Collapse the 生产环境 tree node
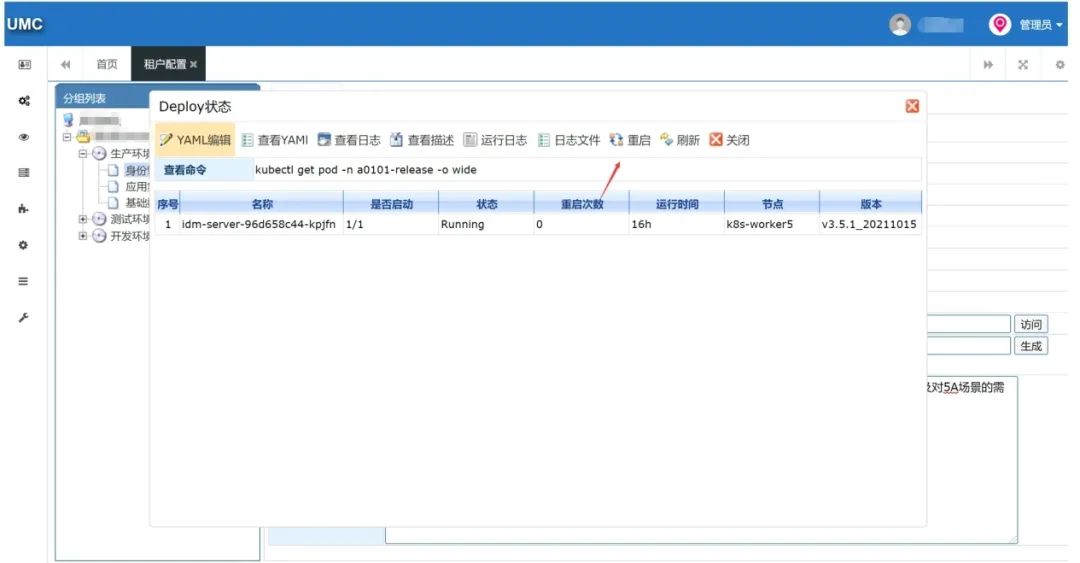 point(83,153)
